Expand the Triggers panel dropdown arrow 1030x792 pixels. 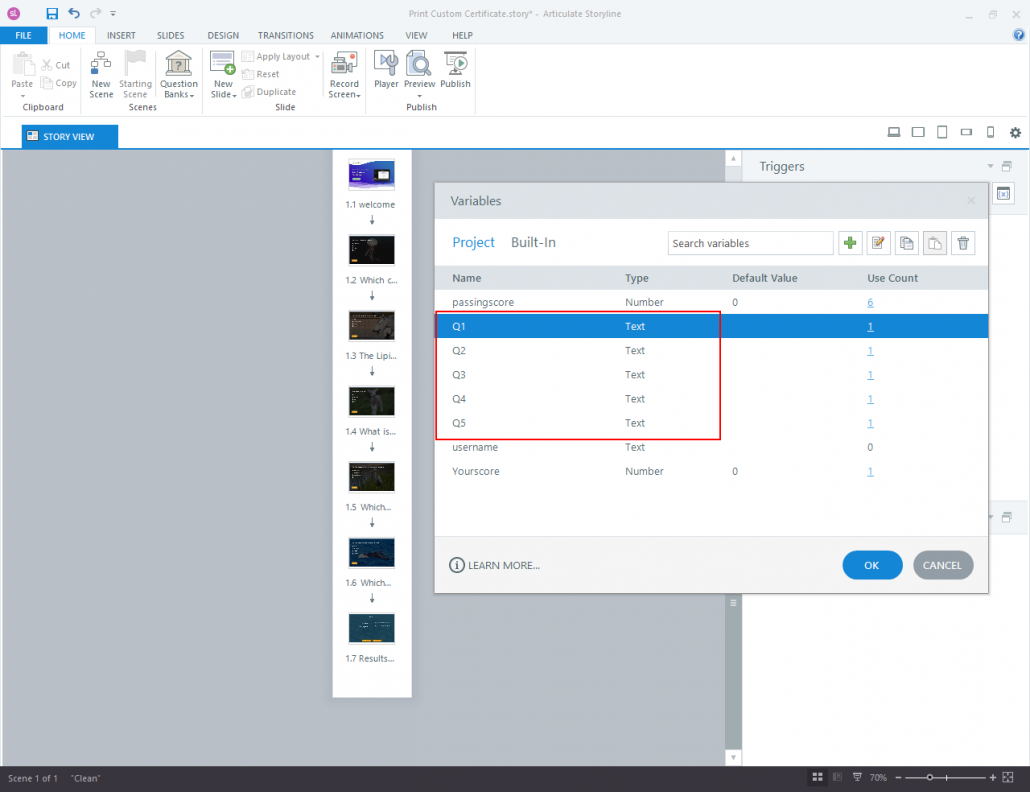(x=989, y=166)
